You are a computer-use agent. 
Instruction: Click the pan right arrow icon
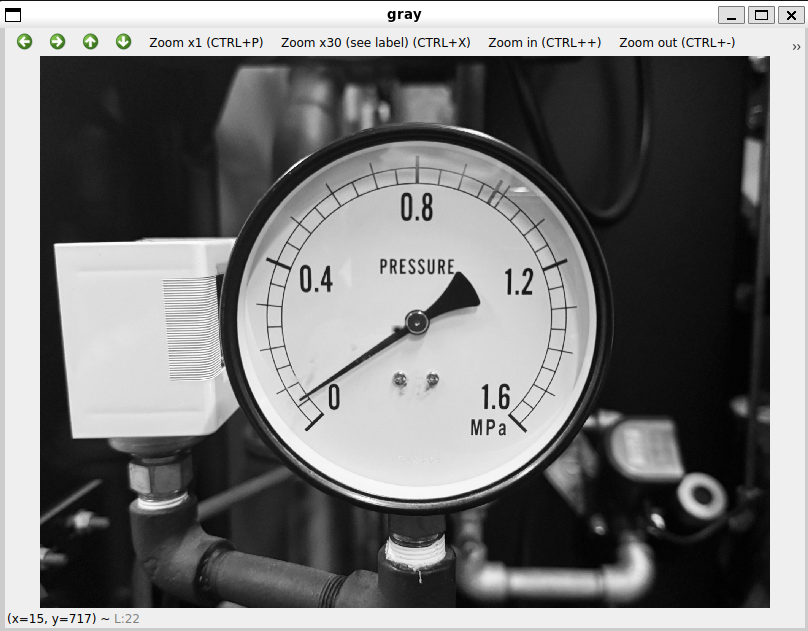(58, 42)
